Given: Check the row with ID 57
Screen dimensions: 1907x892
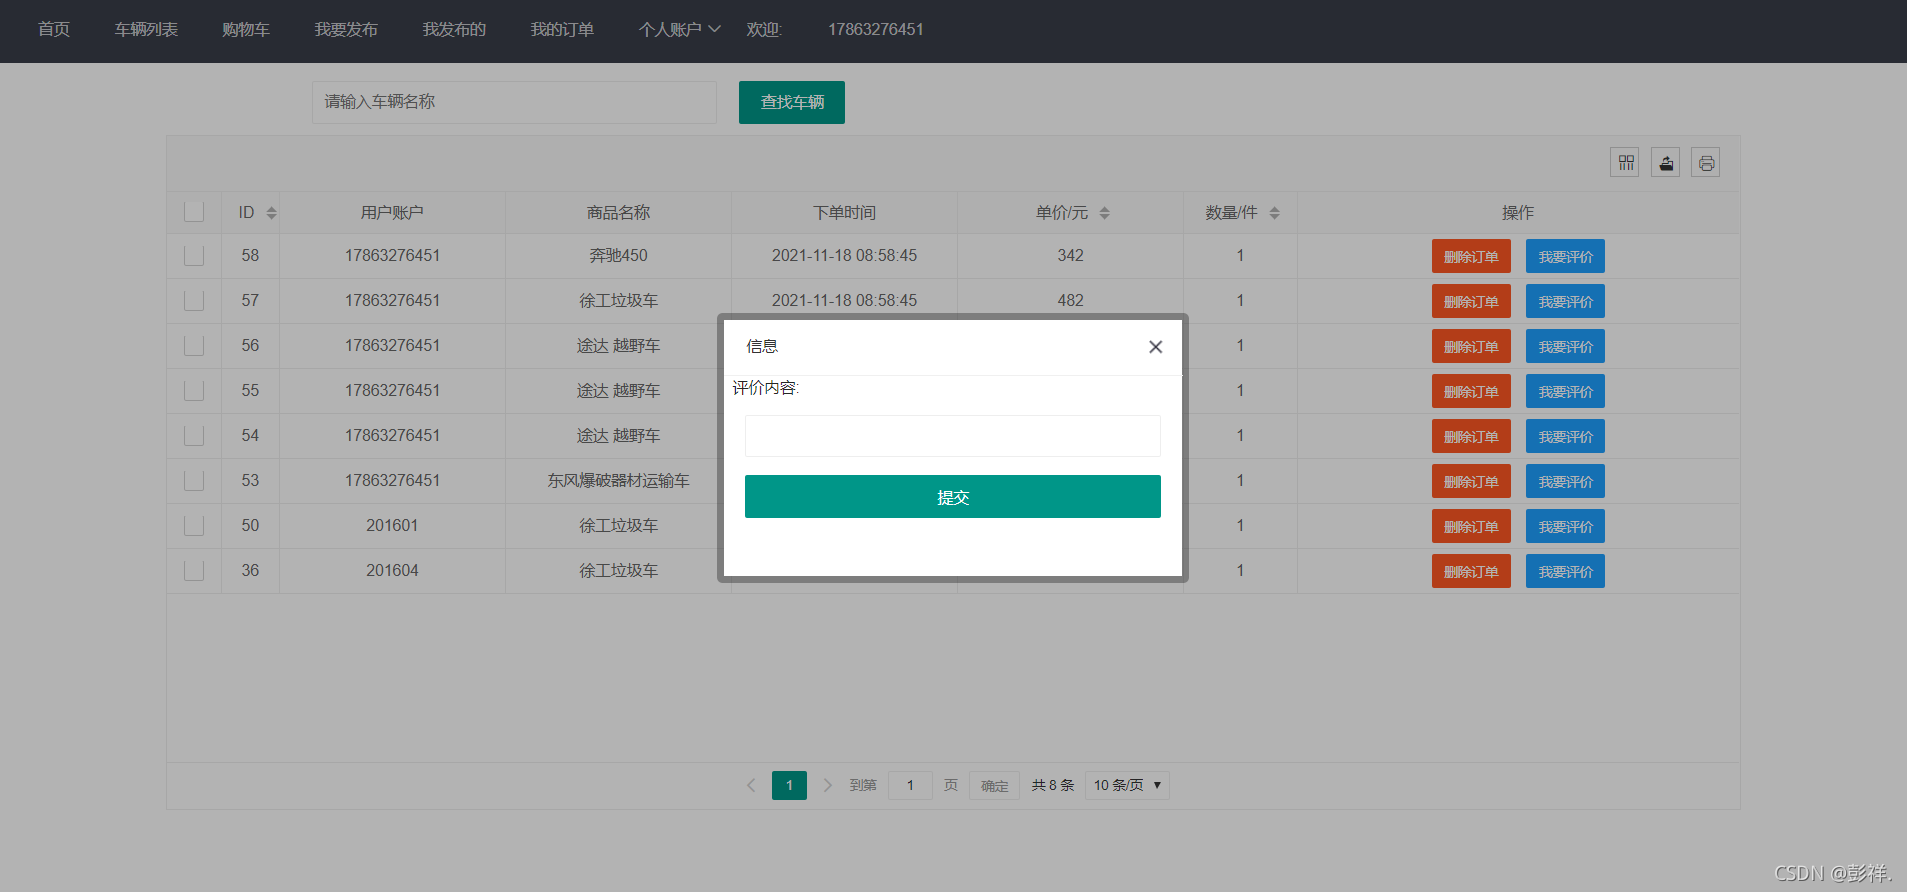Looking at the screenshot, I should pos(194,301).
